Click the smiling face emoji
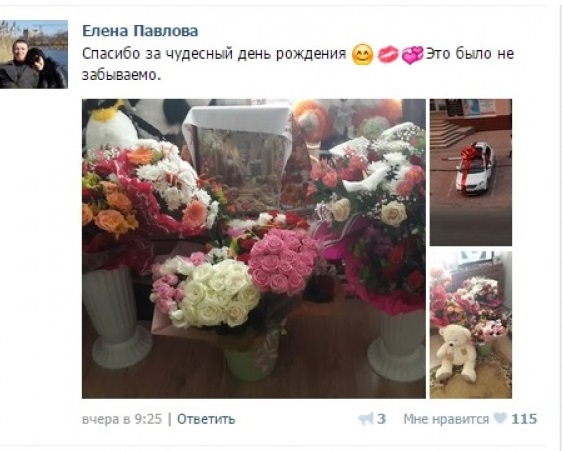The image size is (563, 451). (362, 55)
